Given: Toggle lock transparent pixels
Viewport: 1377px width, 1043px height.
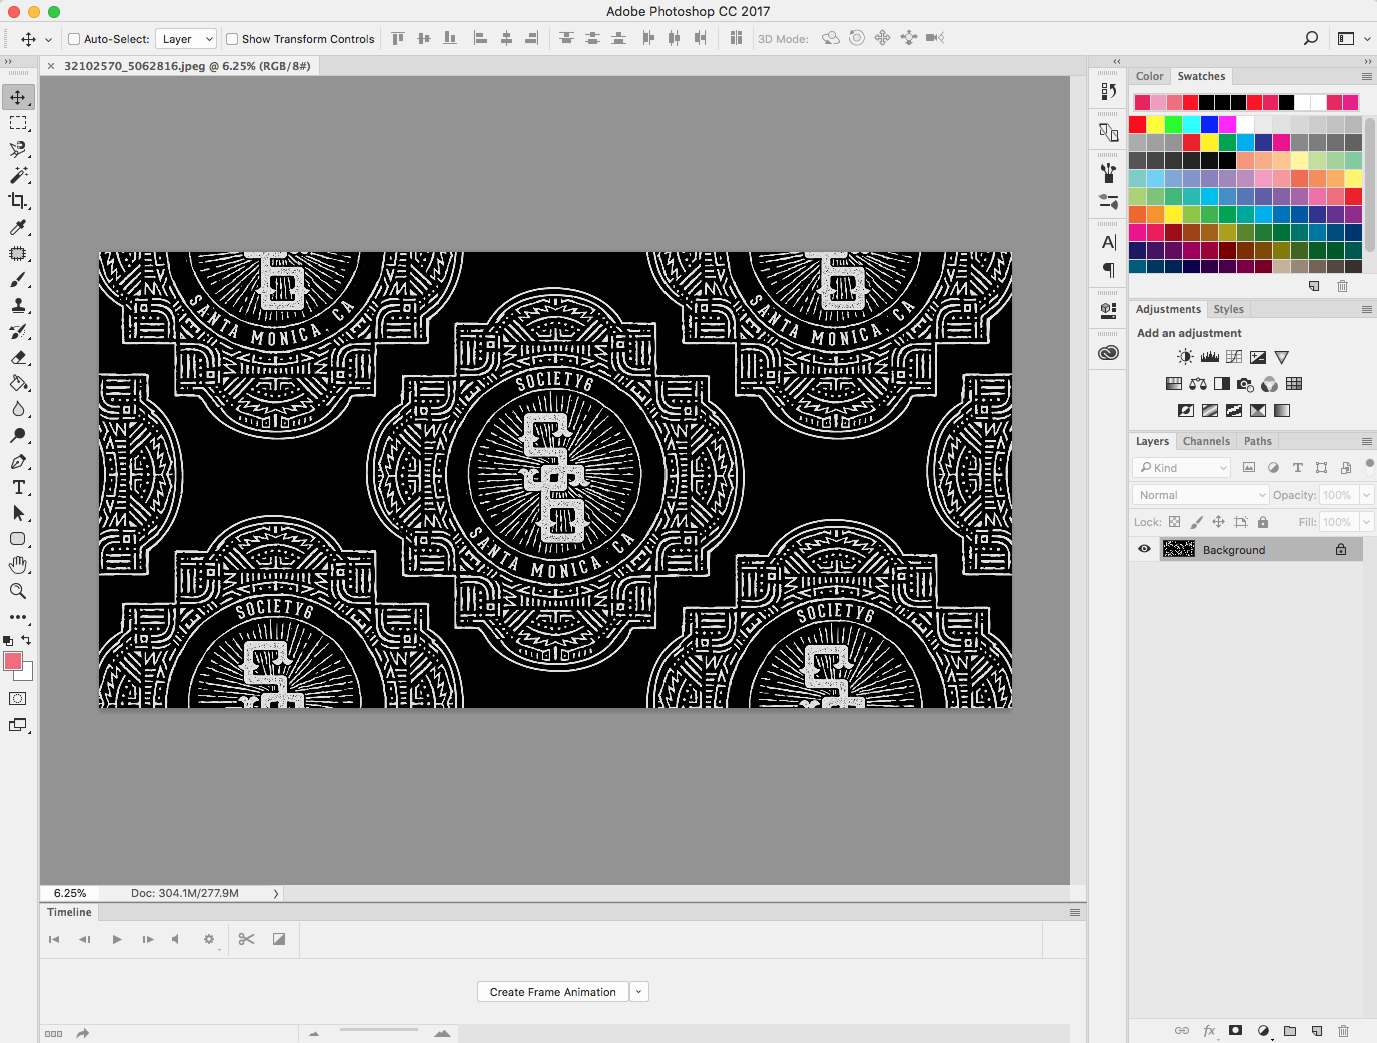Looking at the screenshot, I should pyautogui.click(x=1175, y=522).
